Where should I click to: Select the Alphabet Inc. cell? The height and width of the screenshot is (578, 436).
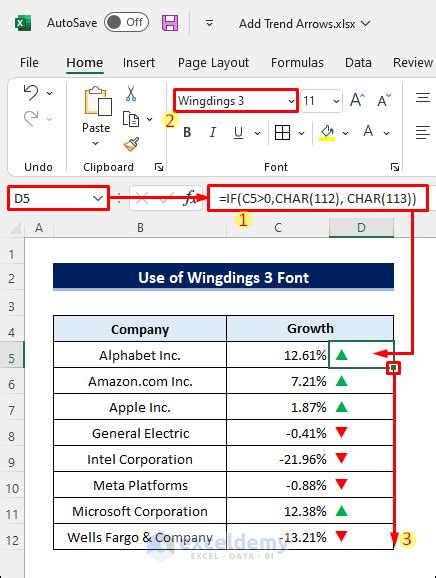pos(140,355)
